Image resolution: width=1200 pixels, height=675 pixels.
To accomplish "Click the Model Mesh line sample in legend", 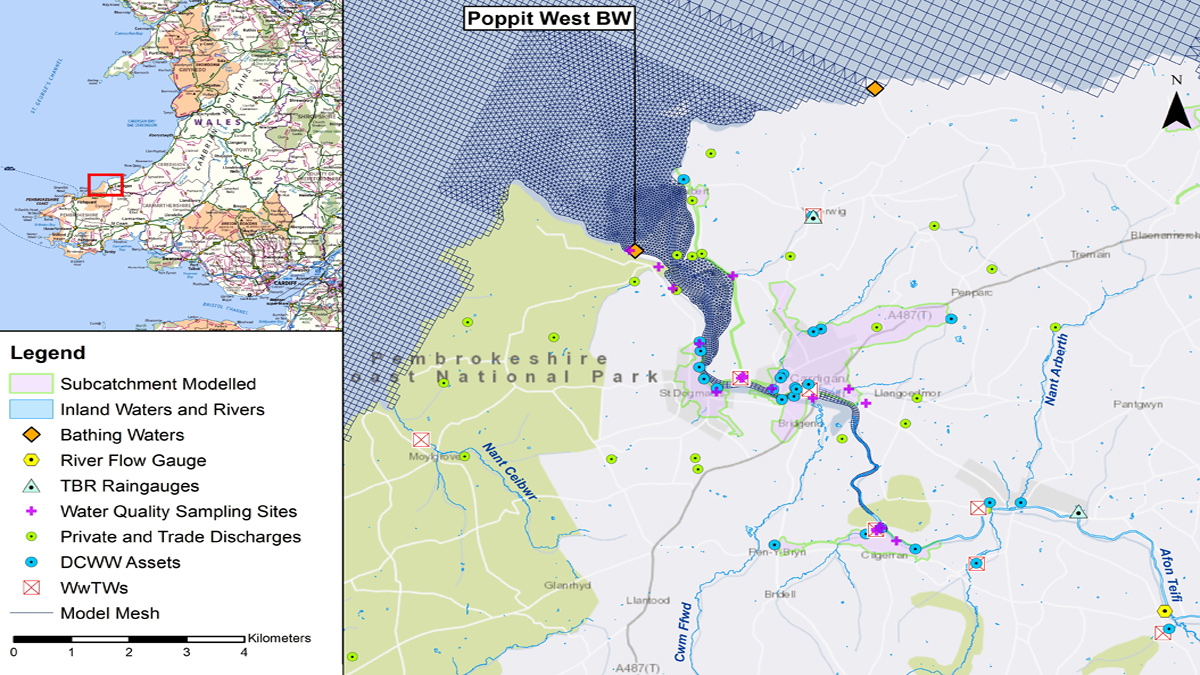I will (32, 613).
